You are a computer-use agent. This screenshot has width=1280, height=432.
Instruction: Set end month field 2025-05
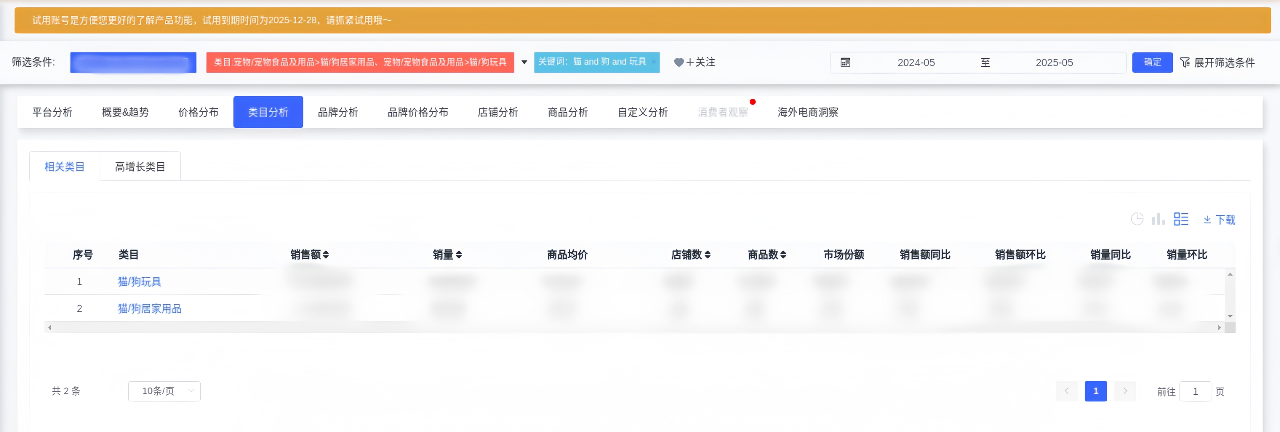(1054, 62)
